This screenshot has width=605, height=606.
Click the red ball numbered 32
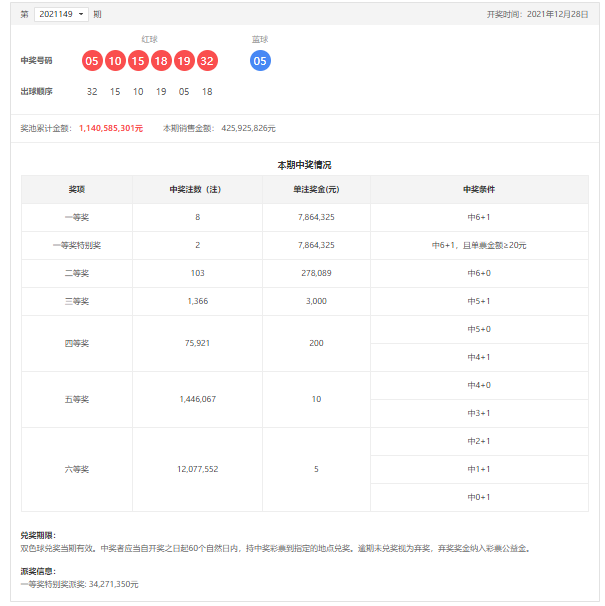(207, 61)
